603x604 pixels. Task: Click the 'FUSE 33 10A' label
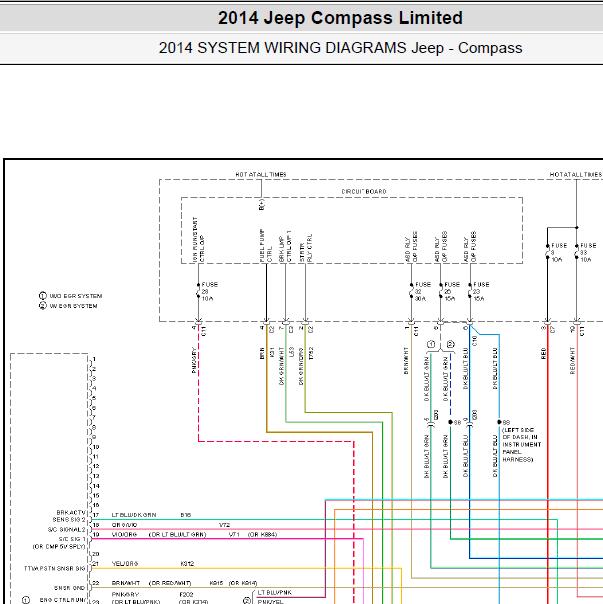tap(588, 253)
